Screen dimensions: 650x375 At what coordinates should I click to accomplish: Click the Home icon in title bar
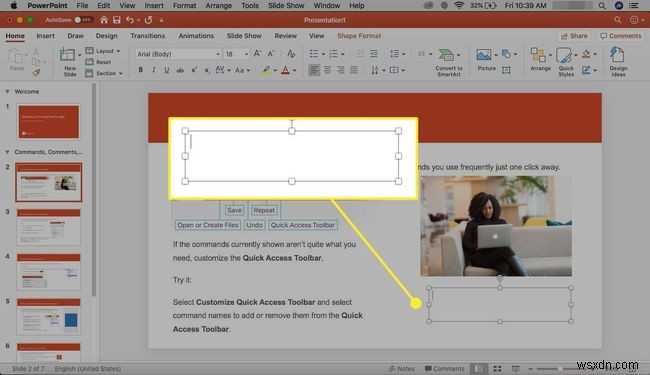(x=104, y=20)
